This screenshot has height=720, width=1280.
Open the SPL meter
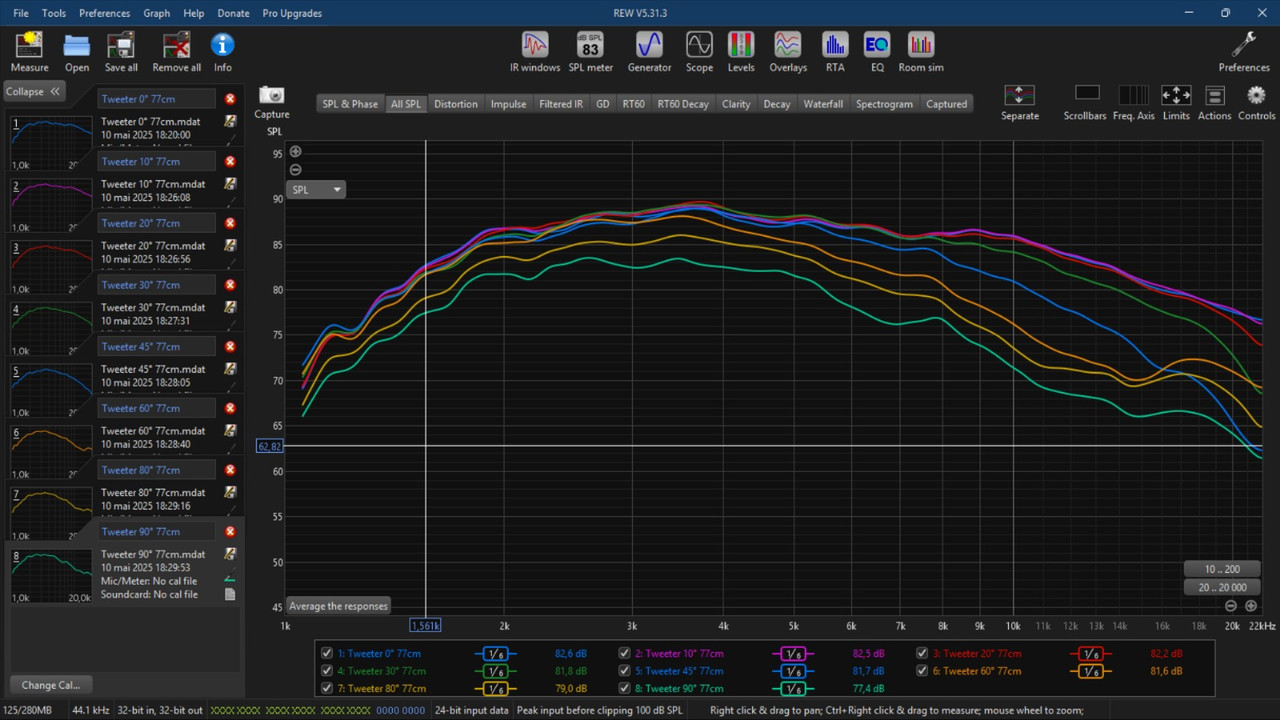click(590, 52)
